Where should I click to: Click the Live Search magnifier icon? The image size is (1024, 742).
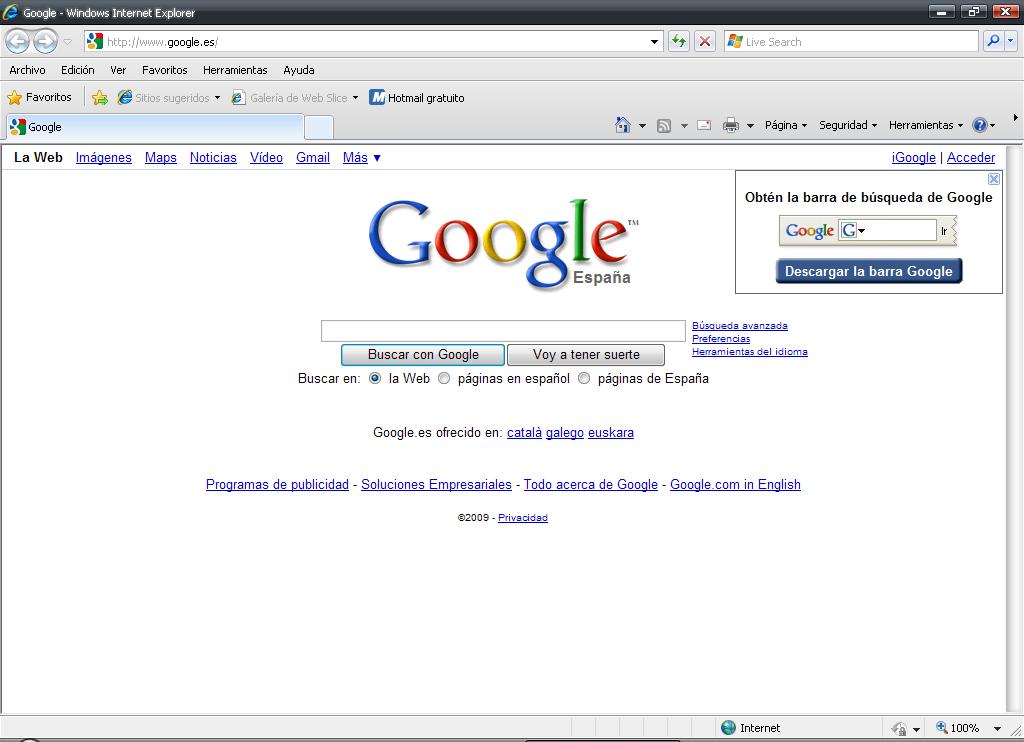(x=993, y=41)
